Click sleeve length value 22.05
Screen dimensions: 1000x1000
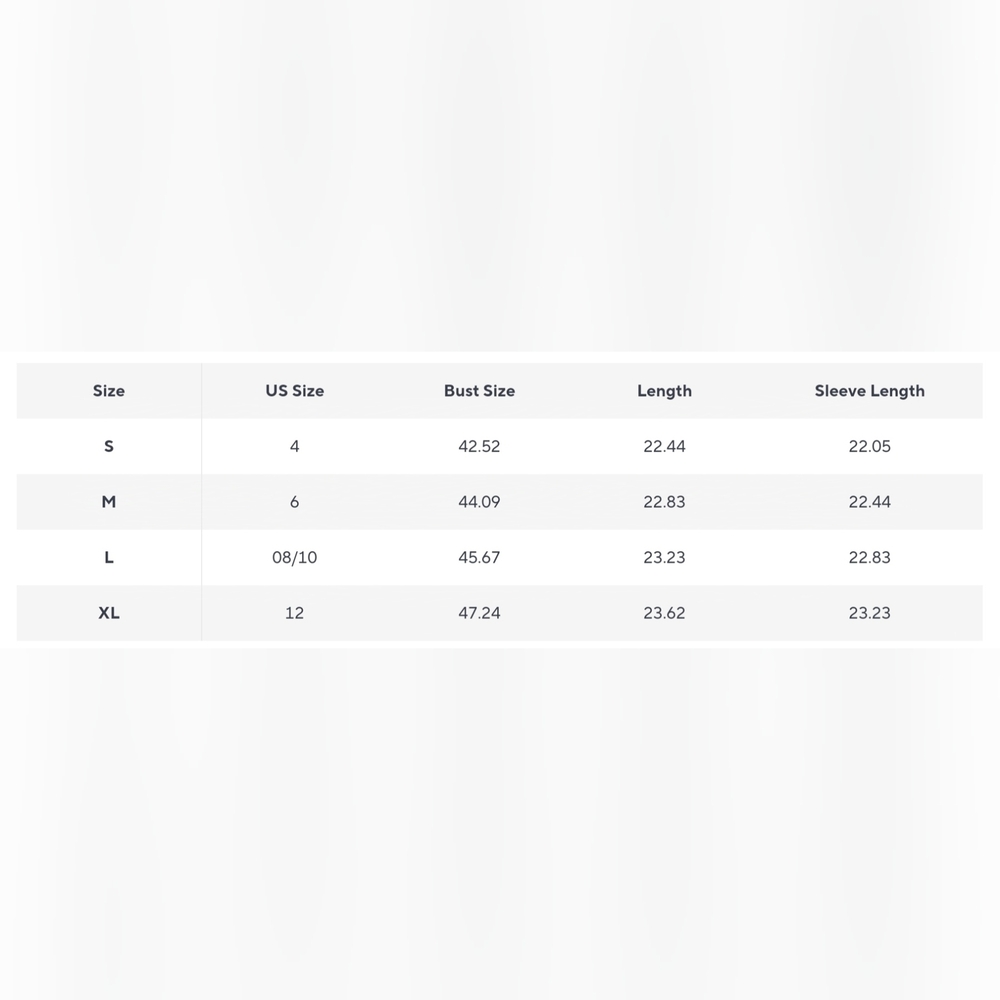[x=869, y=446]
